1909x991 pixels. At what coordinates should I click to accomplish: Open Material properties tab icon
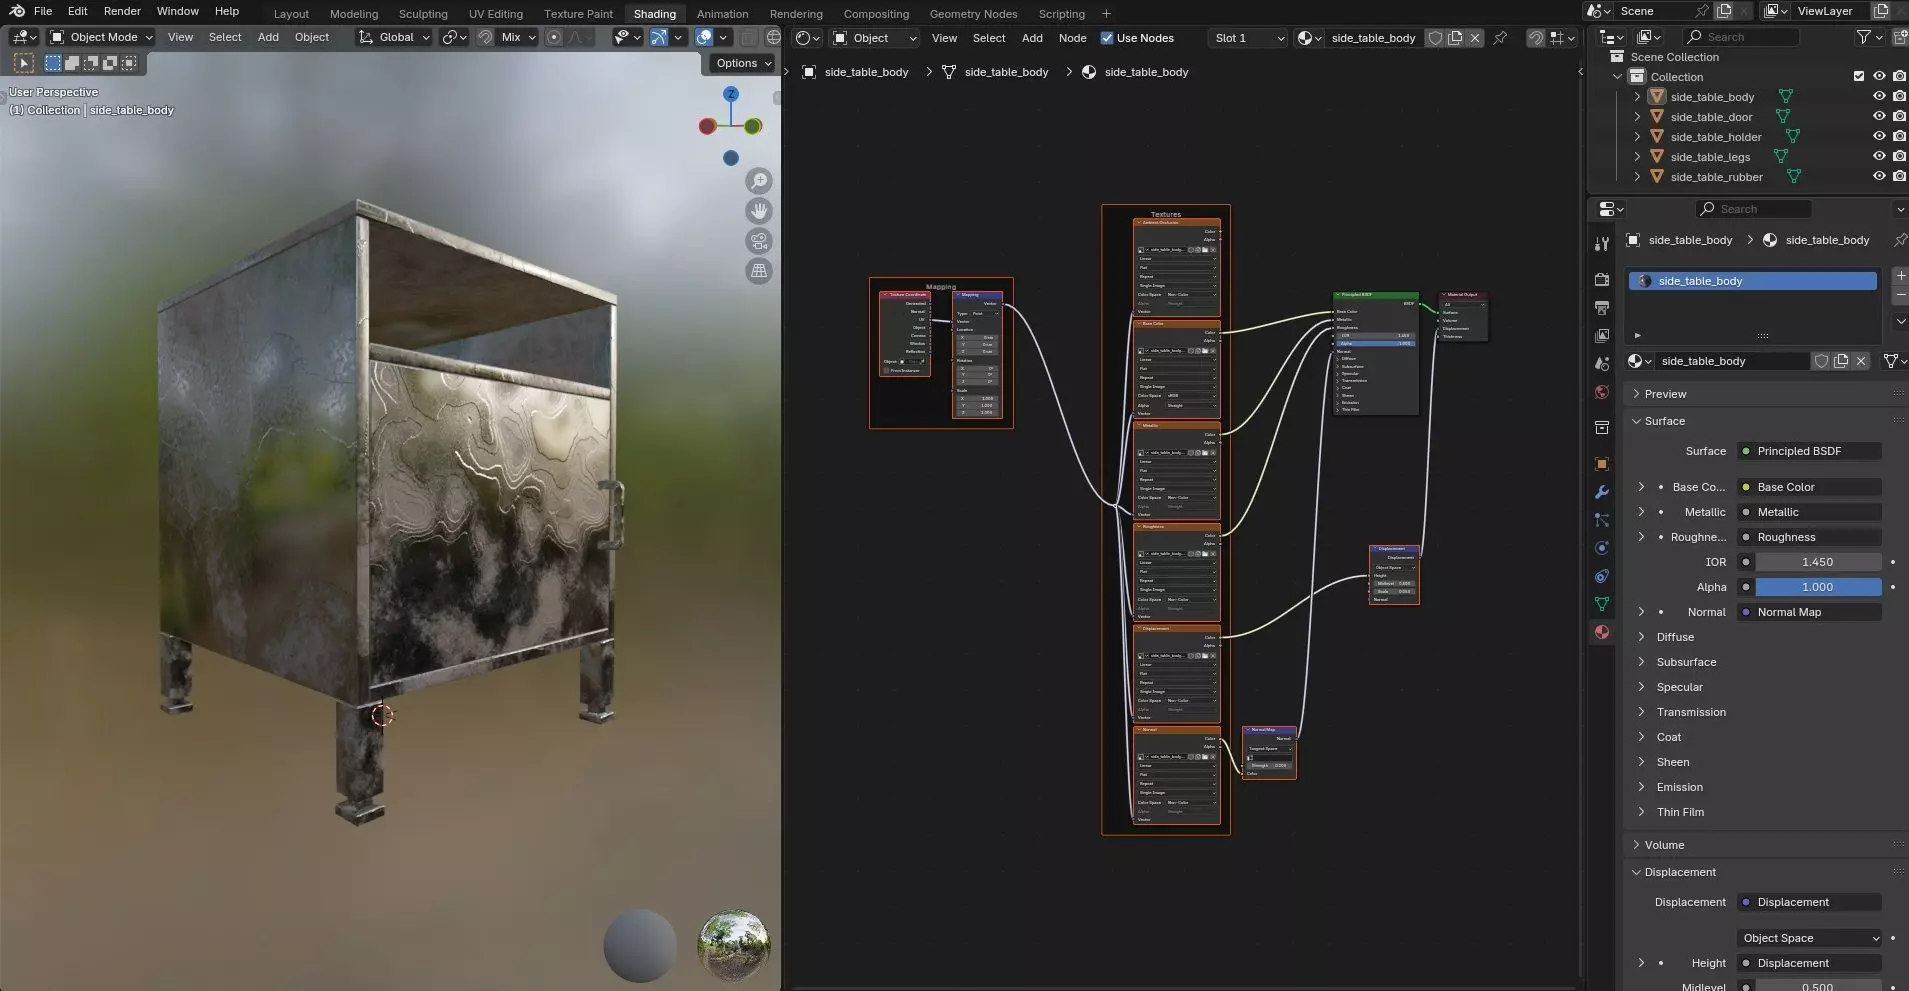1602,632
